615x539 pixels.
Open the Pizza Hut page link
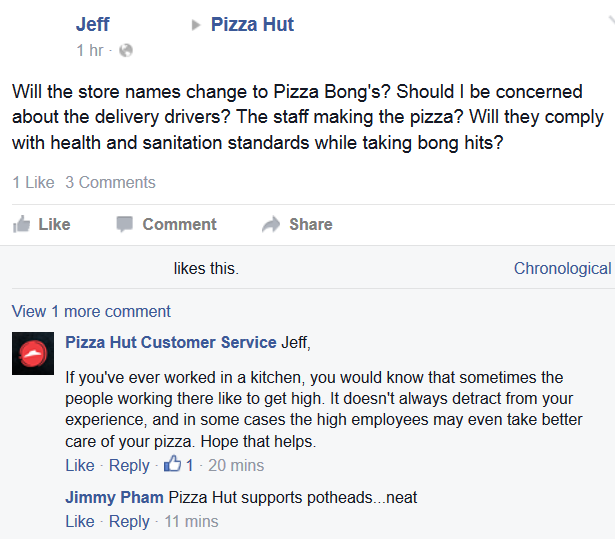click(252, 24)
